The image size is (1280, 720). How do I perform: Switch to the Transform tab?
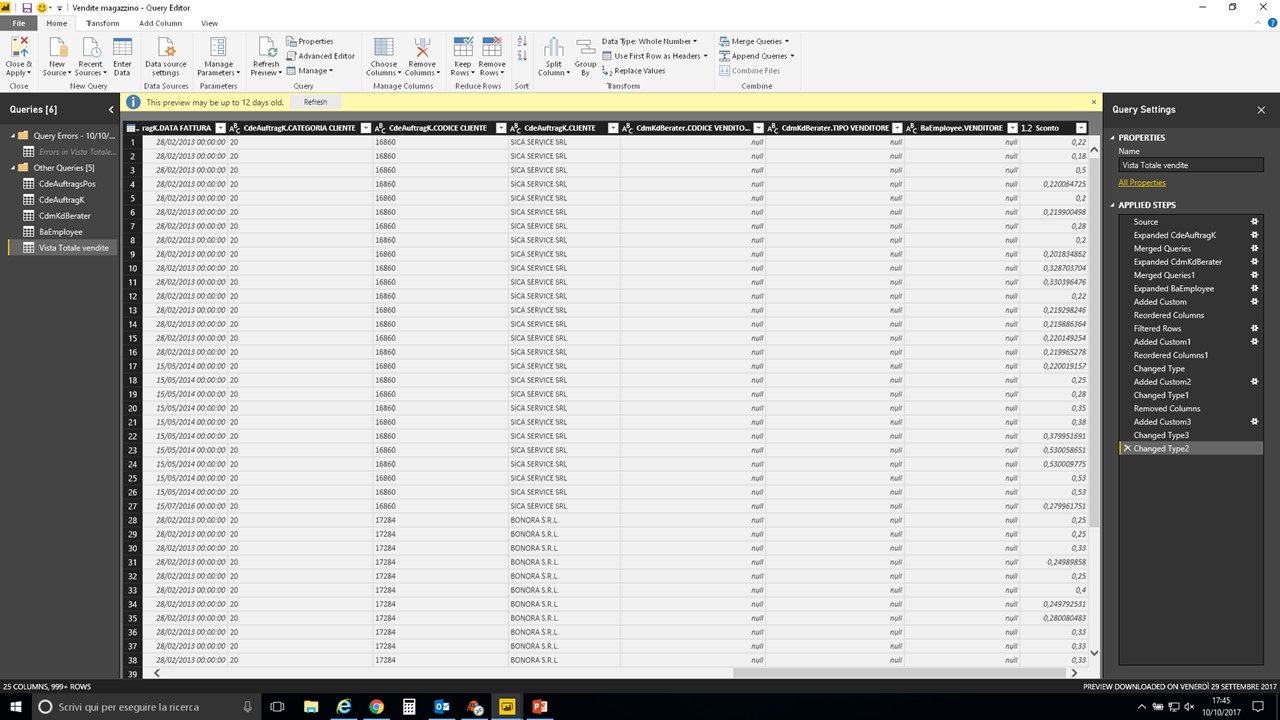pos(102,23)
